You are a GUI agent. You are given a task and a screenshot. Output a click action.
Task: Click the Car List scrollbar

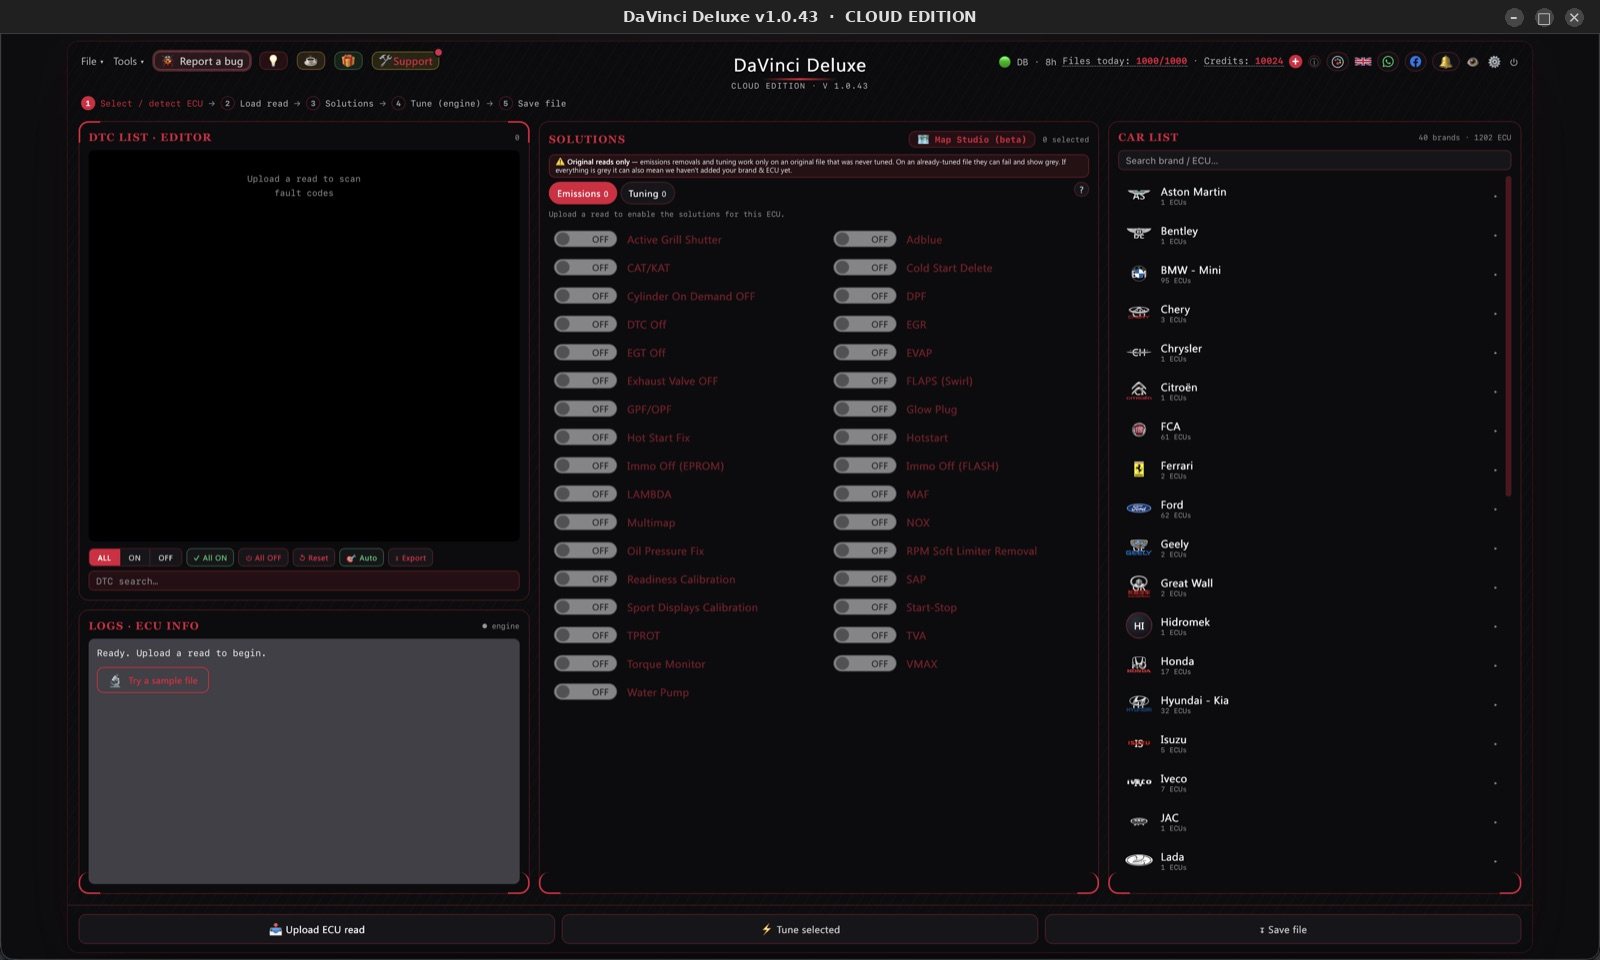(1508, 336)
